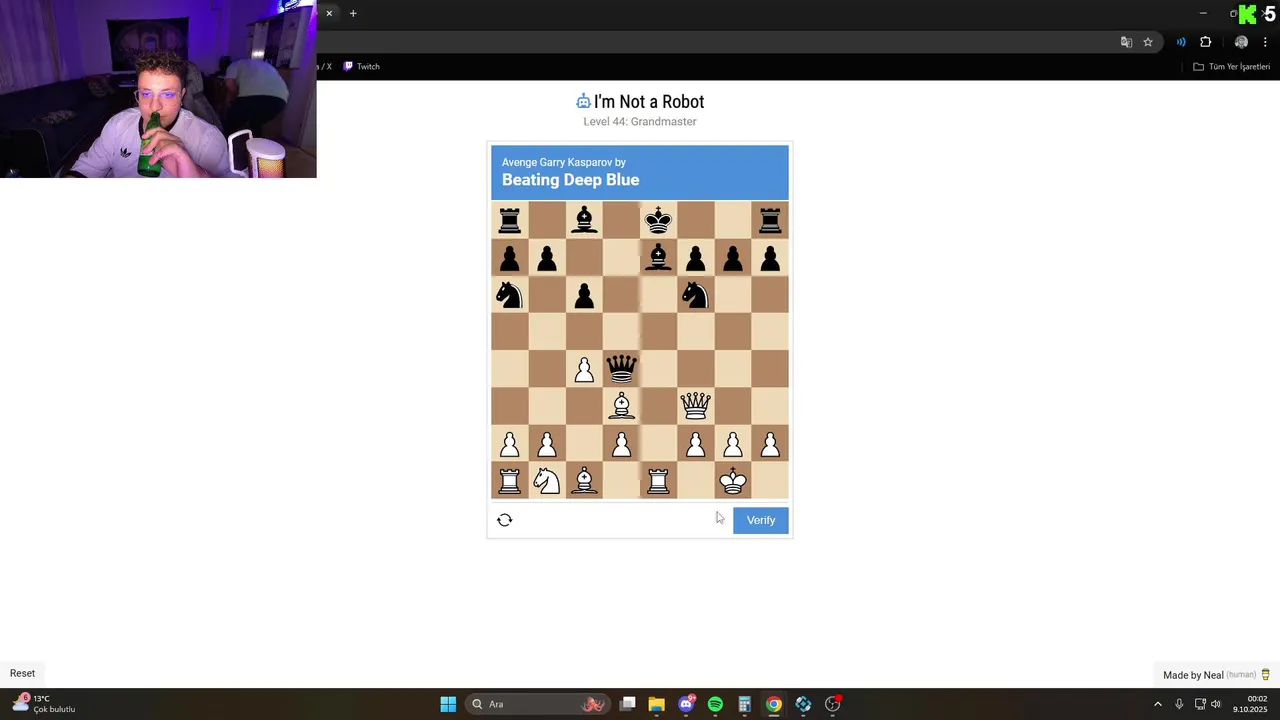Select the white pawn on a2
This screenshot has height=720, width=1280.
(510, 443)
